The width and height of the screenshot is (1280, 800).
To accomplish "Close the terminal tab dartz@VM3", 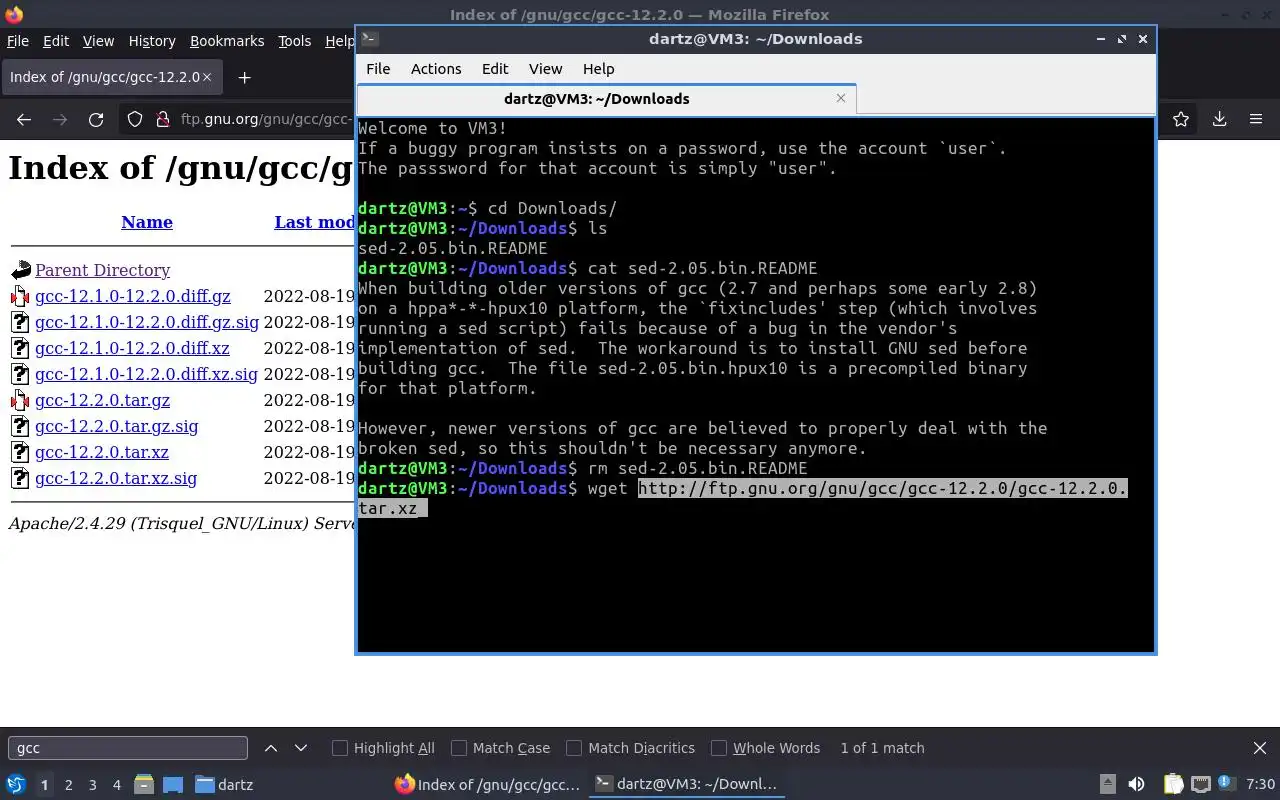I will click(841, 98).
